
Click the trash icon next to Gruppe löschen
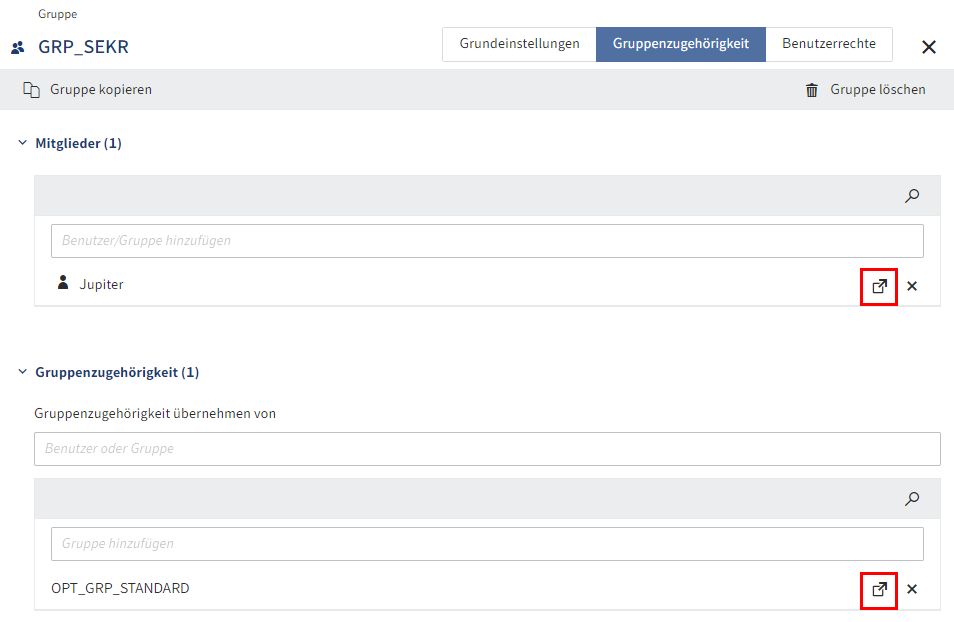812,89
